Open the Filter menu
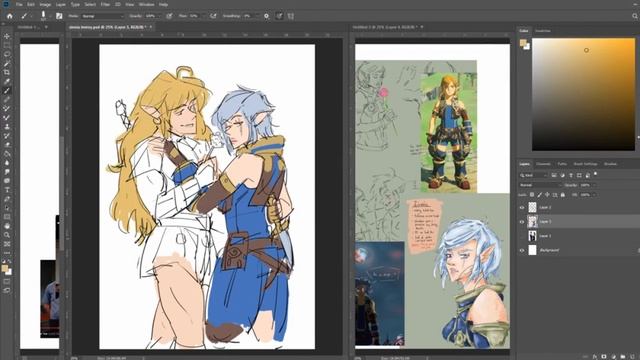The height and width of the screenshot is (360, 640). point(105,4)
